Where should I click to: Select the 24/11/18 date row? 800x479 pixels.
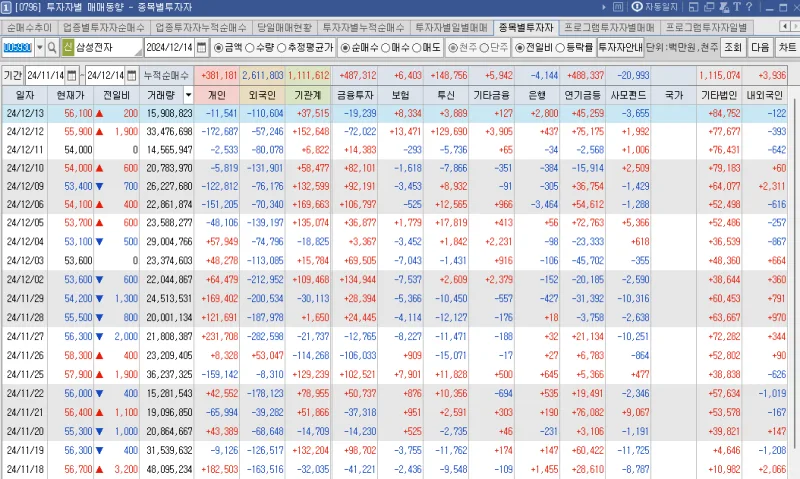click(x=394, y=469)
